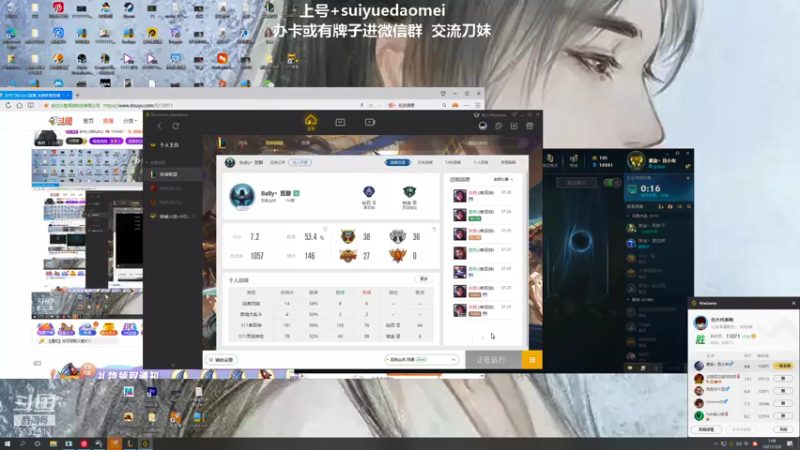Open the yellow hamburger menu button

532,360
